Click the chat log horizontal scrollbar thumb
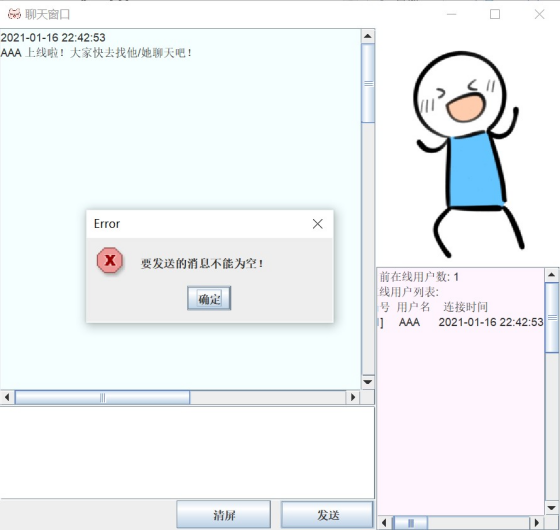The image size is (560, 531). point(102,397)
